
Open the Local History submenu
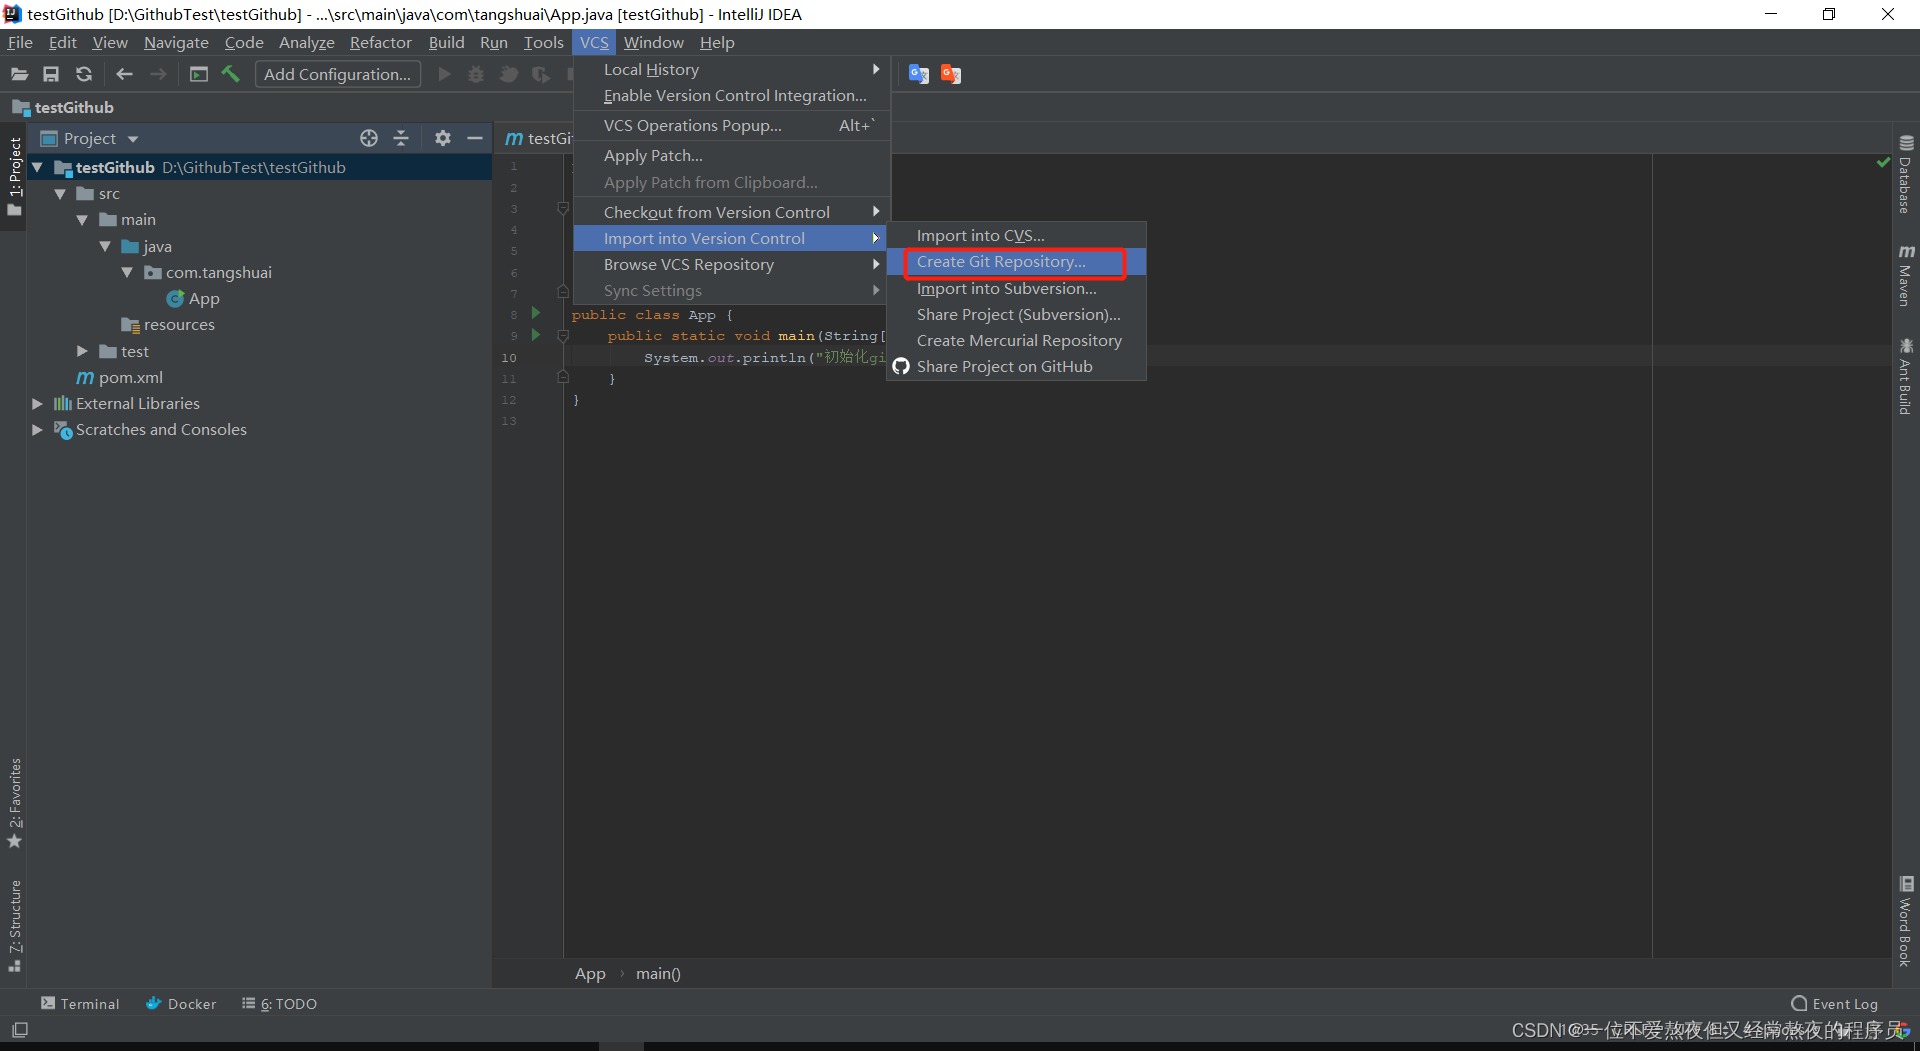click(x=731, y=70)
